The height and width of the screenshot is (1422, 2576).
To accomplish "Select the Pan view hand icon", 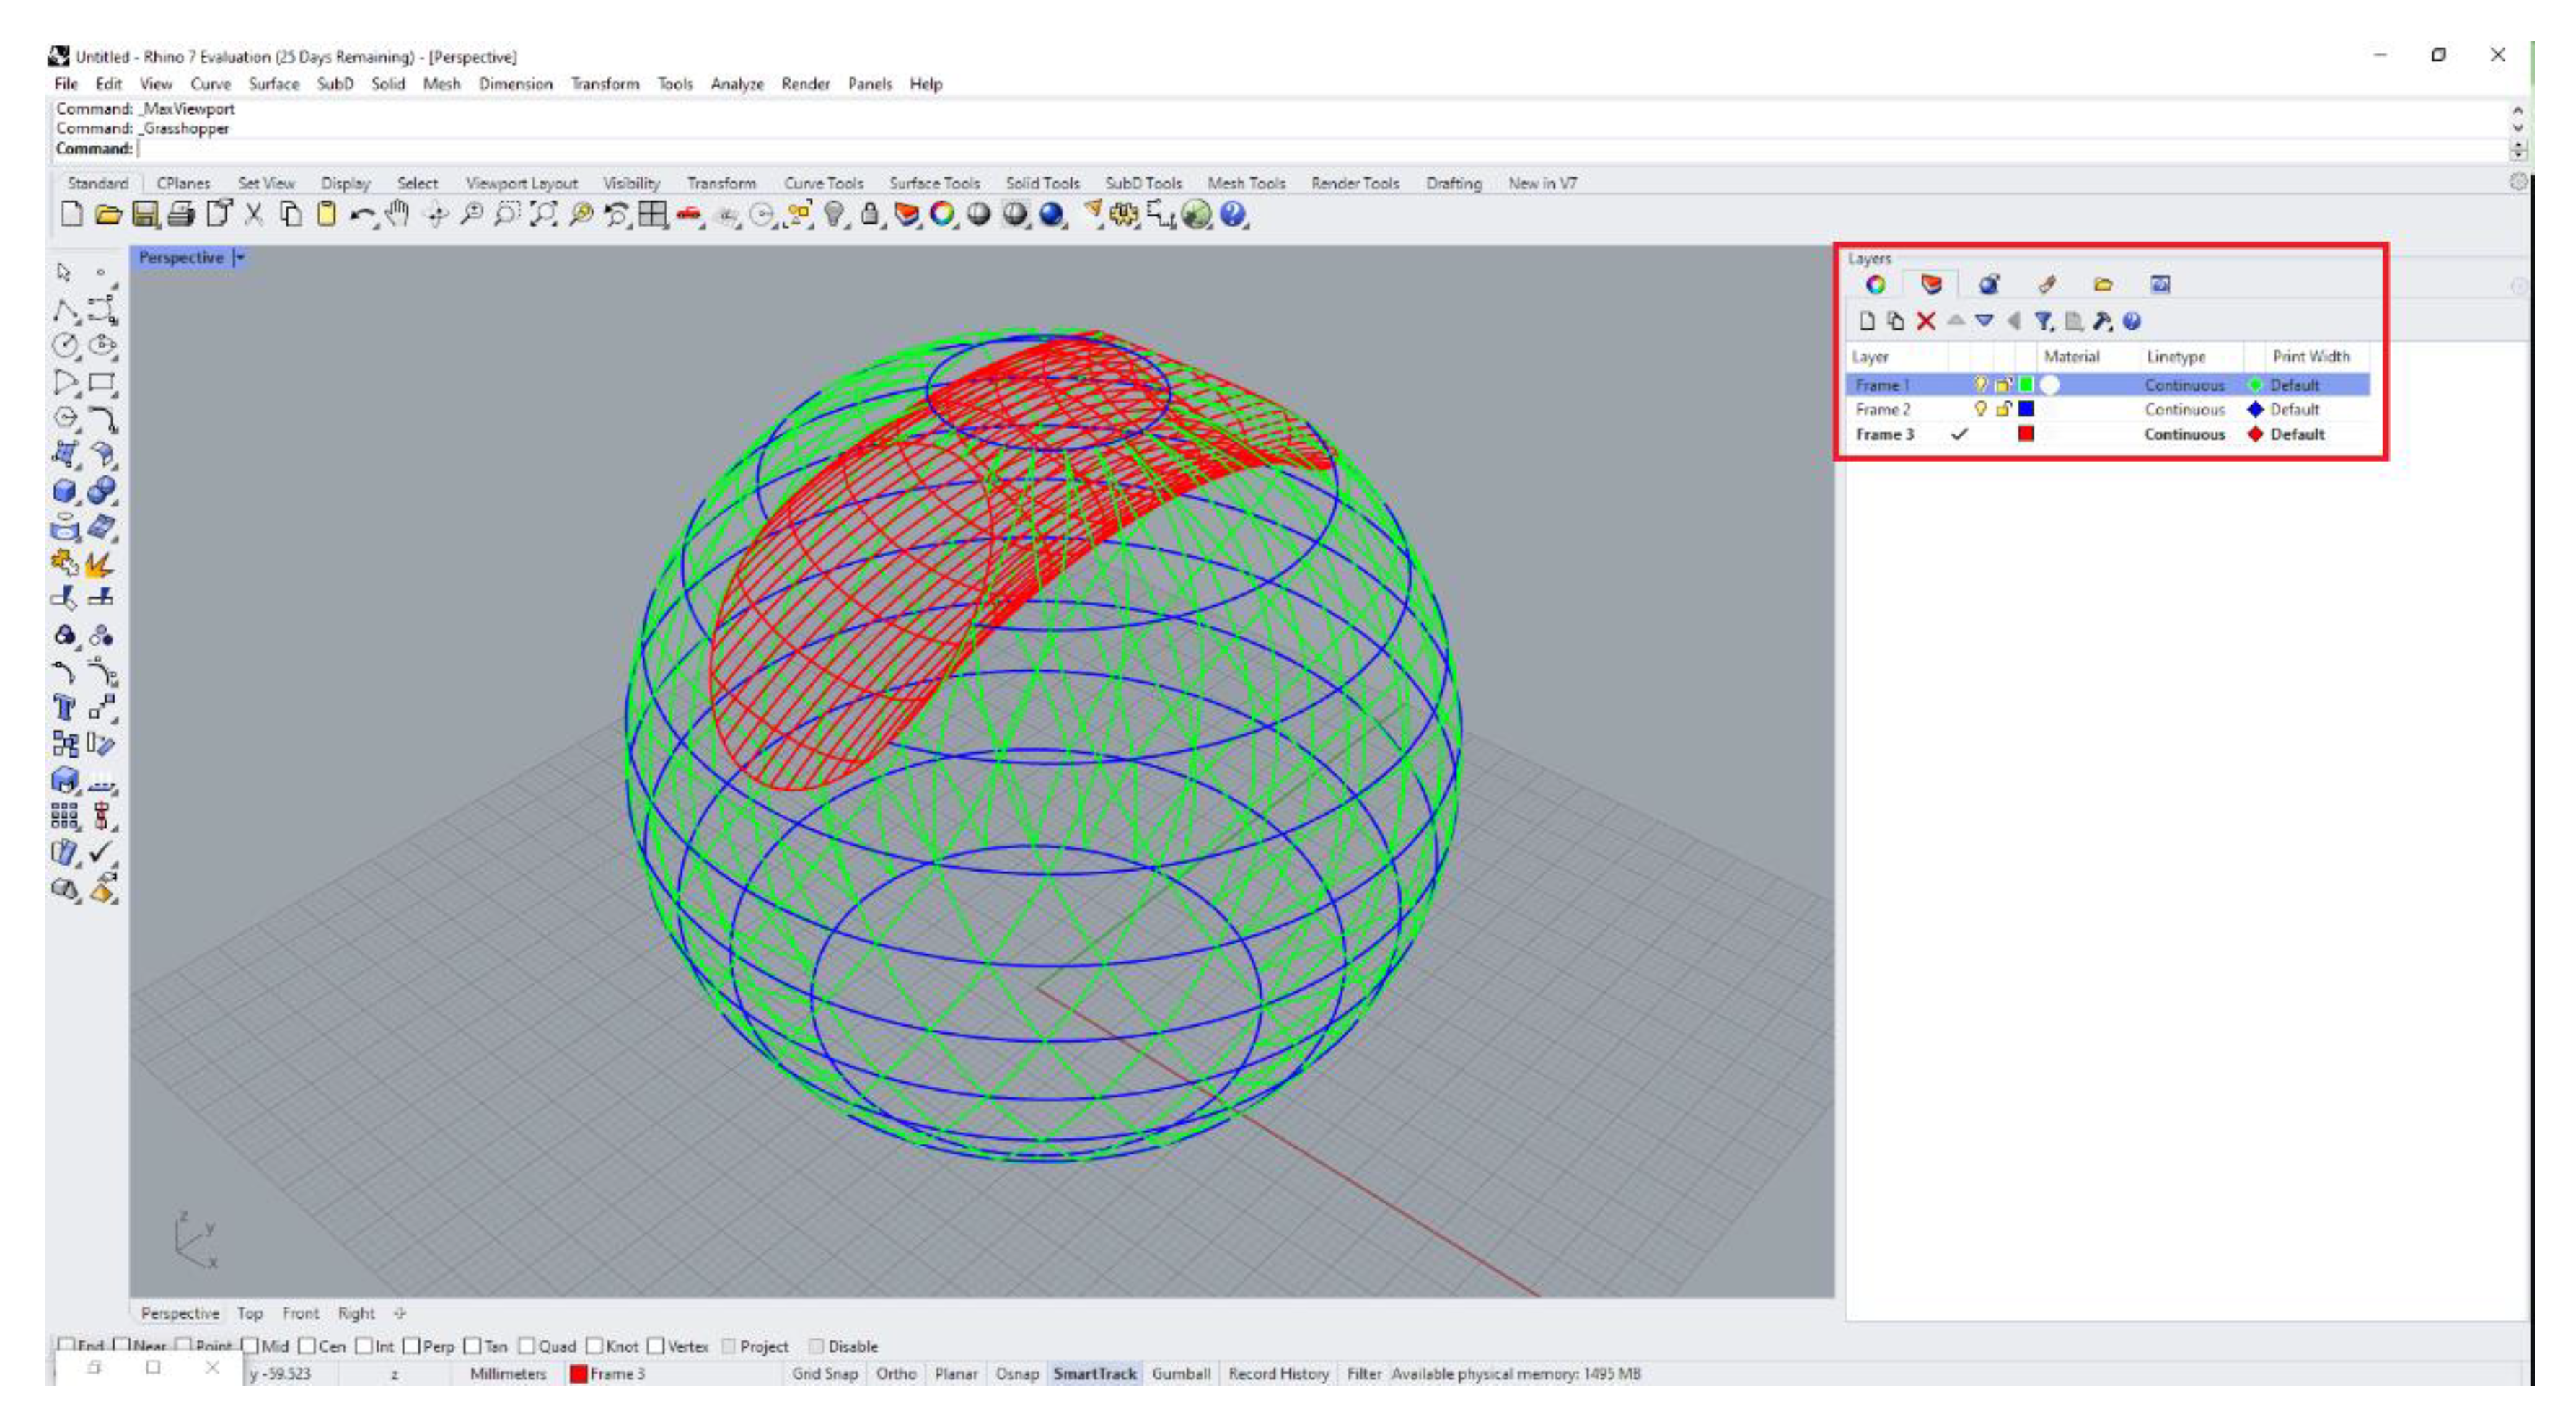I will point(398,214).
